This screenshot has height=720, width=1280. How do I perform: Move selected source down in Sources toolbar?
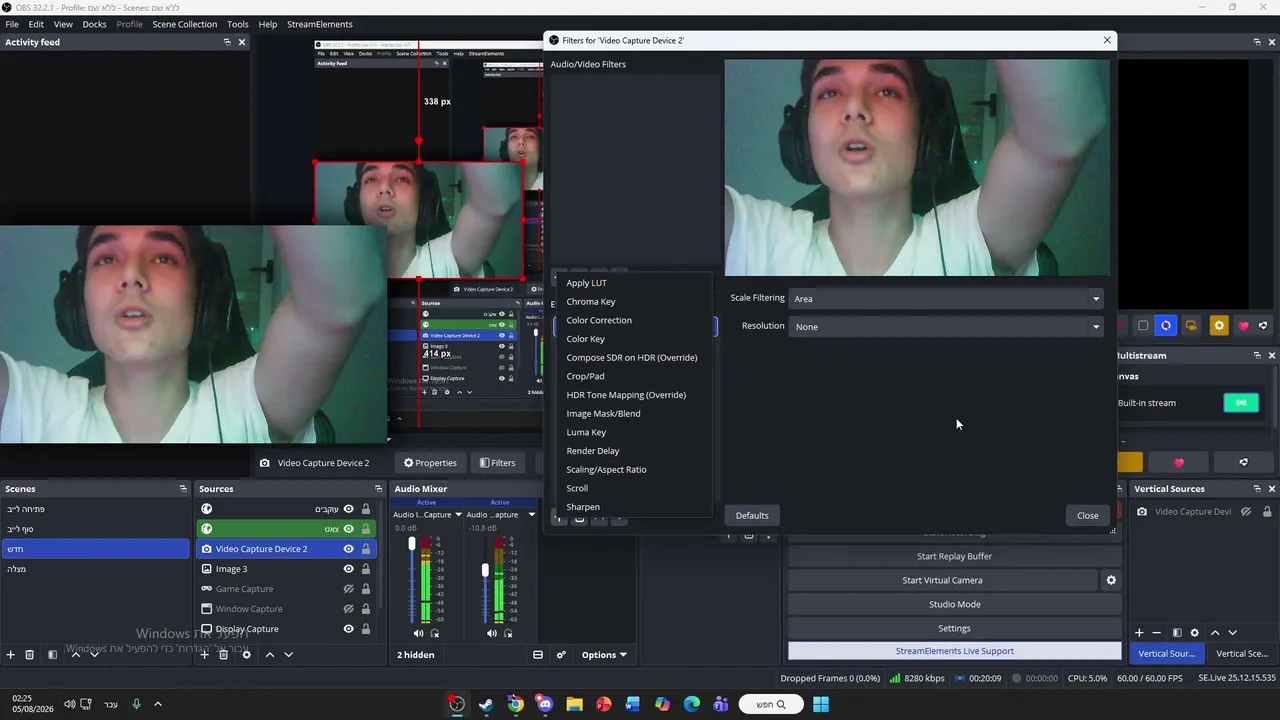(x=289, y=655)
